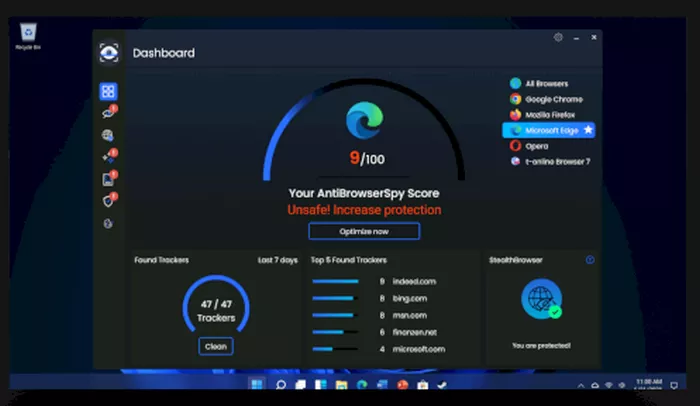Open the notification center icon
The image size is (700, 406).
point(674,385)
